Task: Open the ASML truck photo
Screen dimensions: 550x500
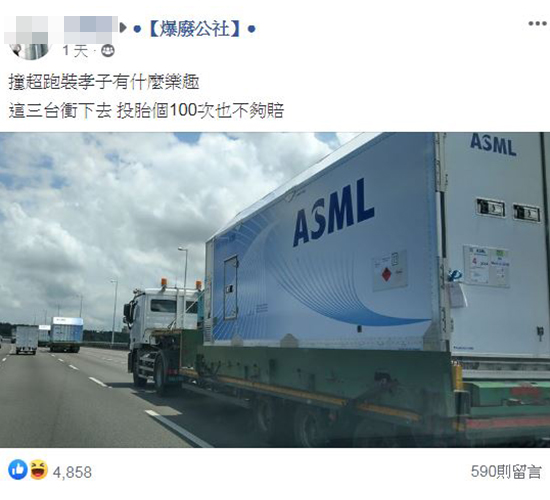Action: [275, 290]
